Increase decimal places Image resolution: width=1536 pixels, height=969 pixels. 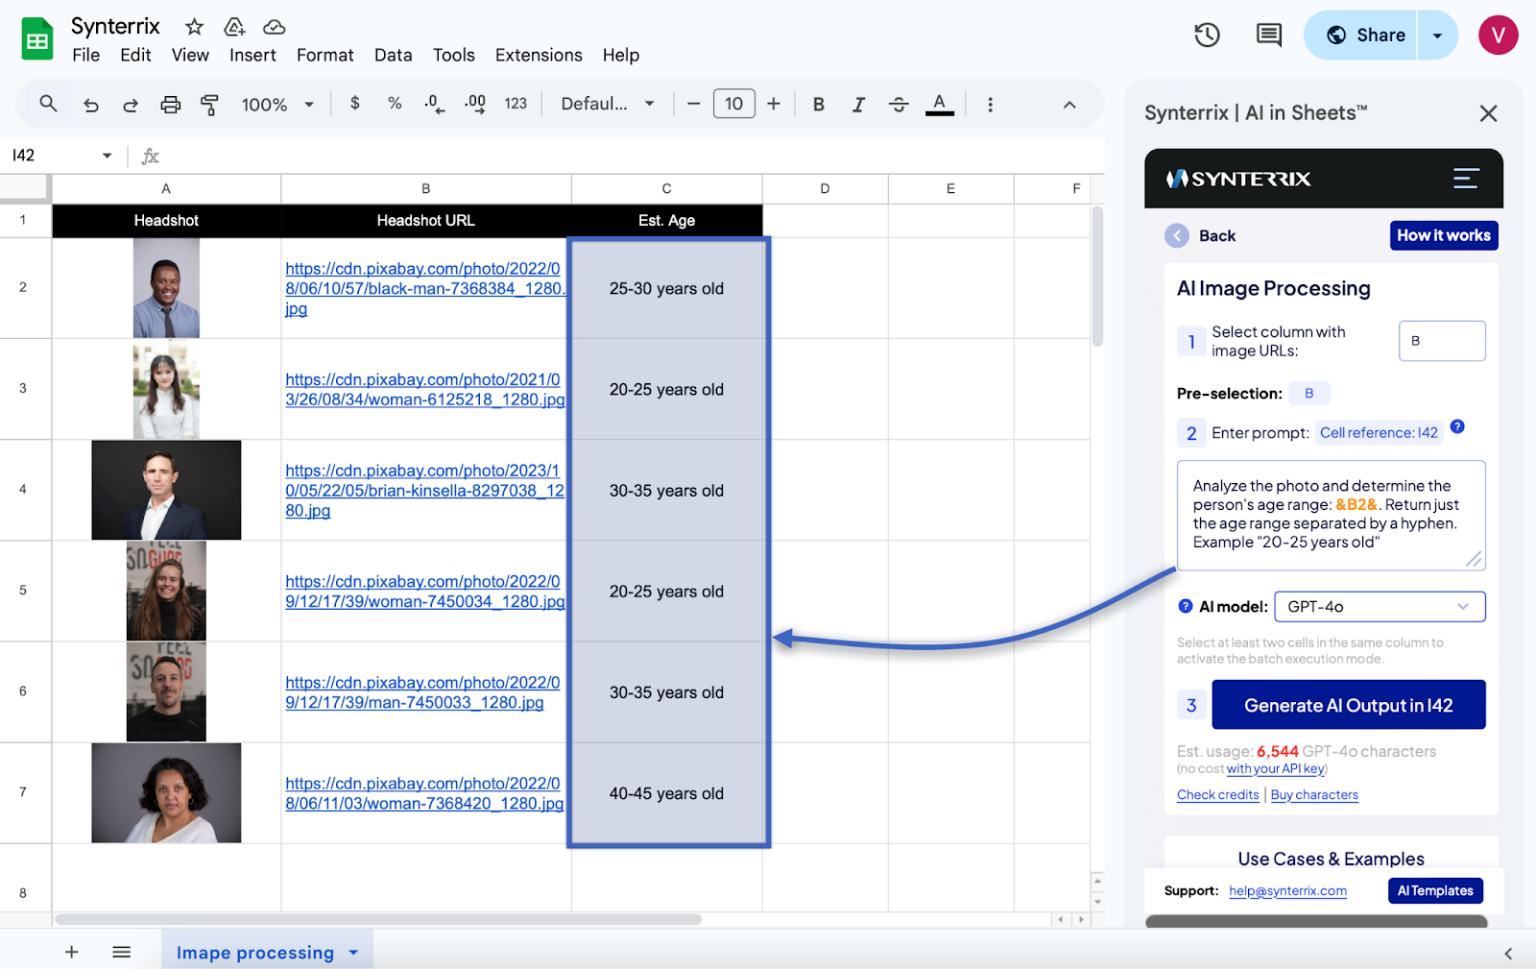[474, 103]
